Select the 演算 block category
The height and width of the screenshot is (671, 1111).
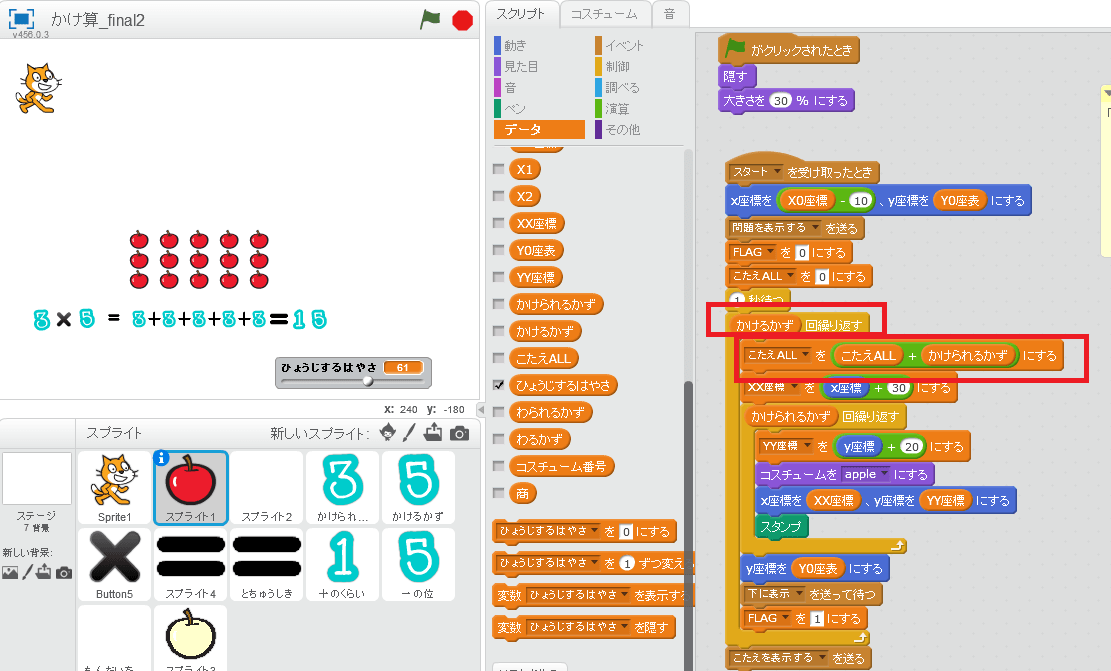point(617,108)
